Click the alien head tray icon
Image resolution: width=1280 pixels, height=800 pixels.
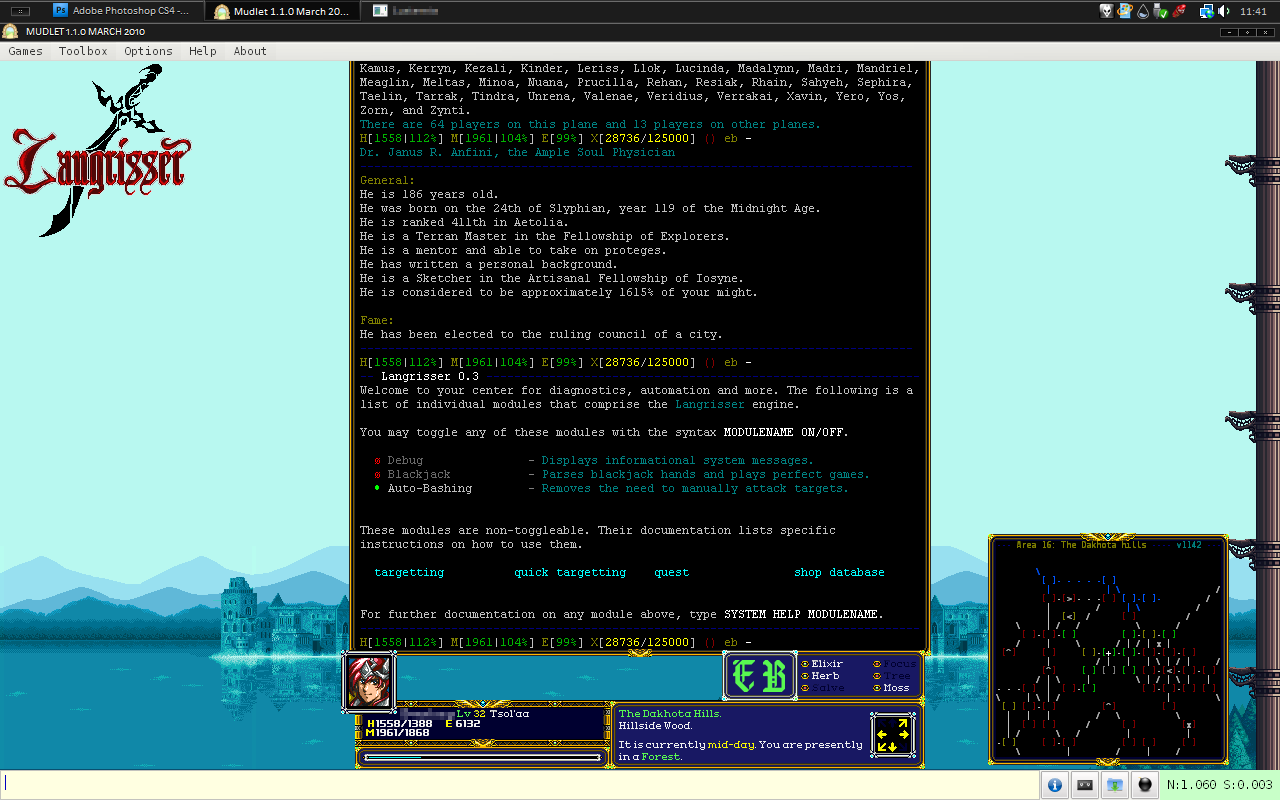[x=1106, y=11]
